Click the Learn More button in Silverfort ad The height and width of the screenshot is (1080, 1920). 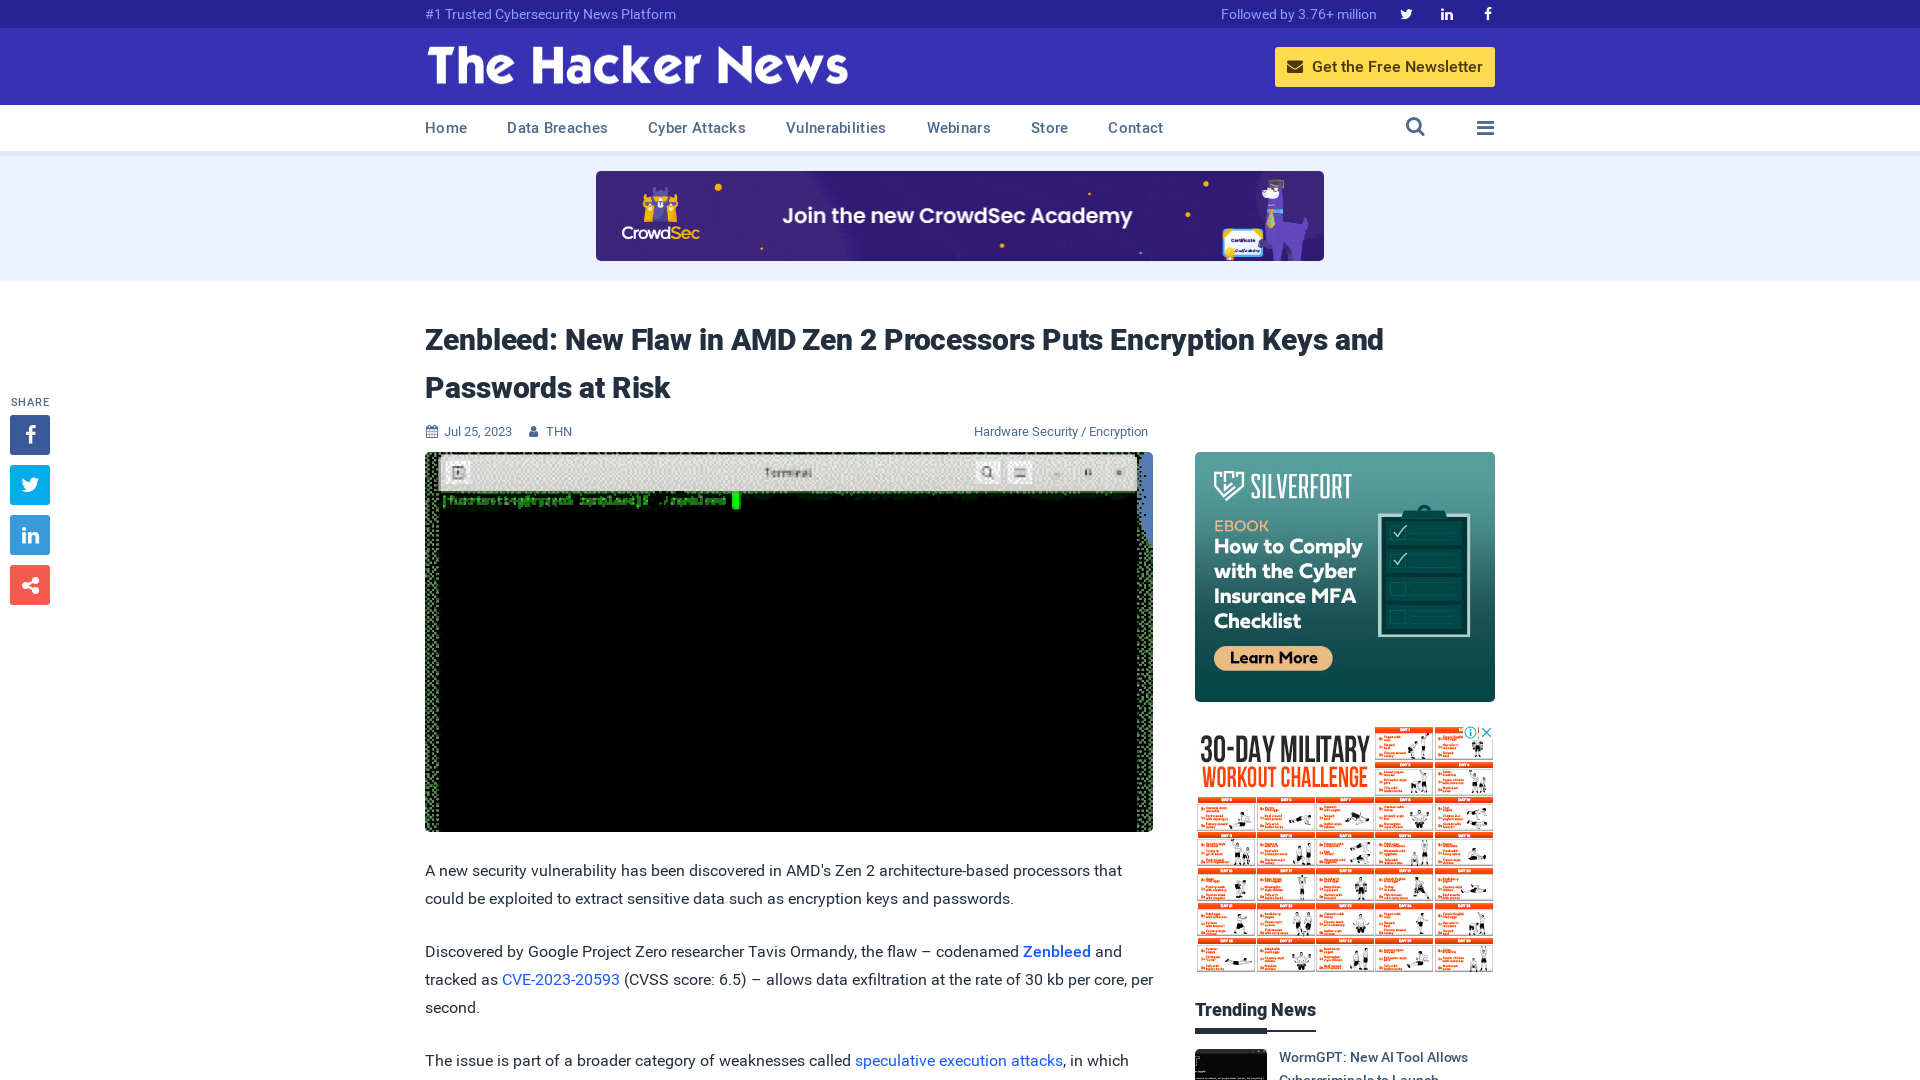tap(1271, 657)
